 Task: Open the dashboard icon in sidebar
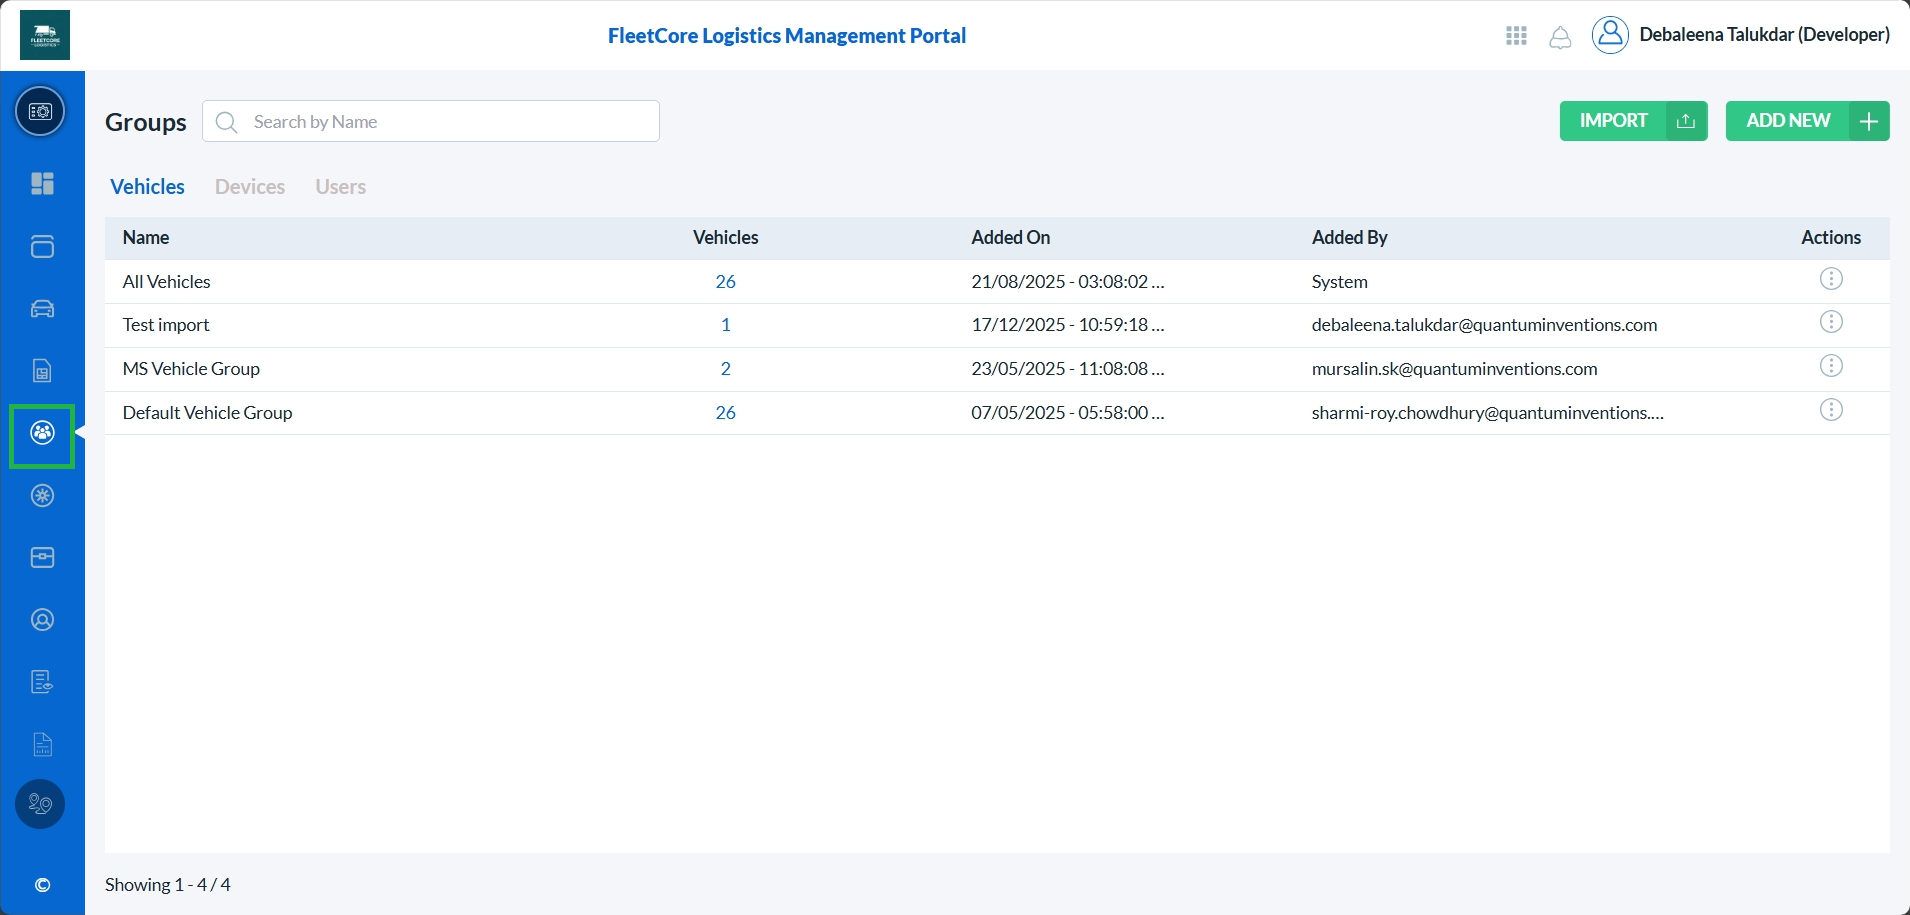pyautogui.click(x=42, y=184)
